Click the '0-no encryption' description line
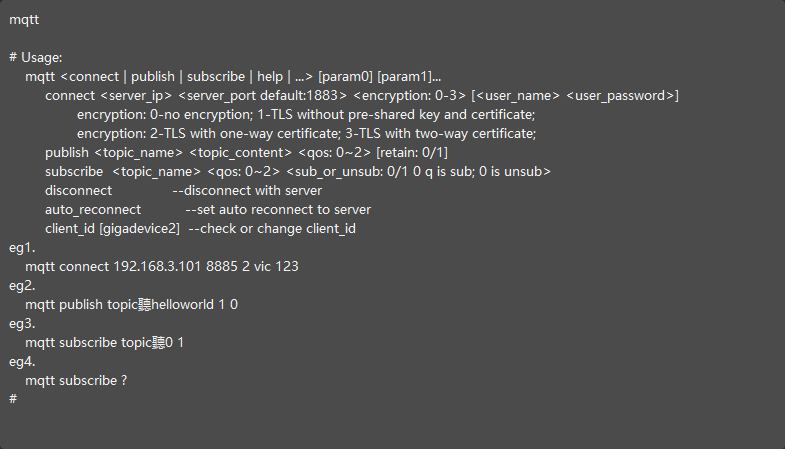Viewport: 785px width, 449px height. tap(305, 115)
